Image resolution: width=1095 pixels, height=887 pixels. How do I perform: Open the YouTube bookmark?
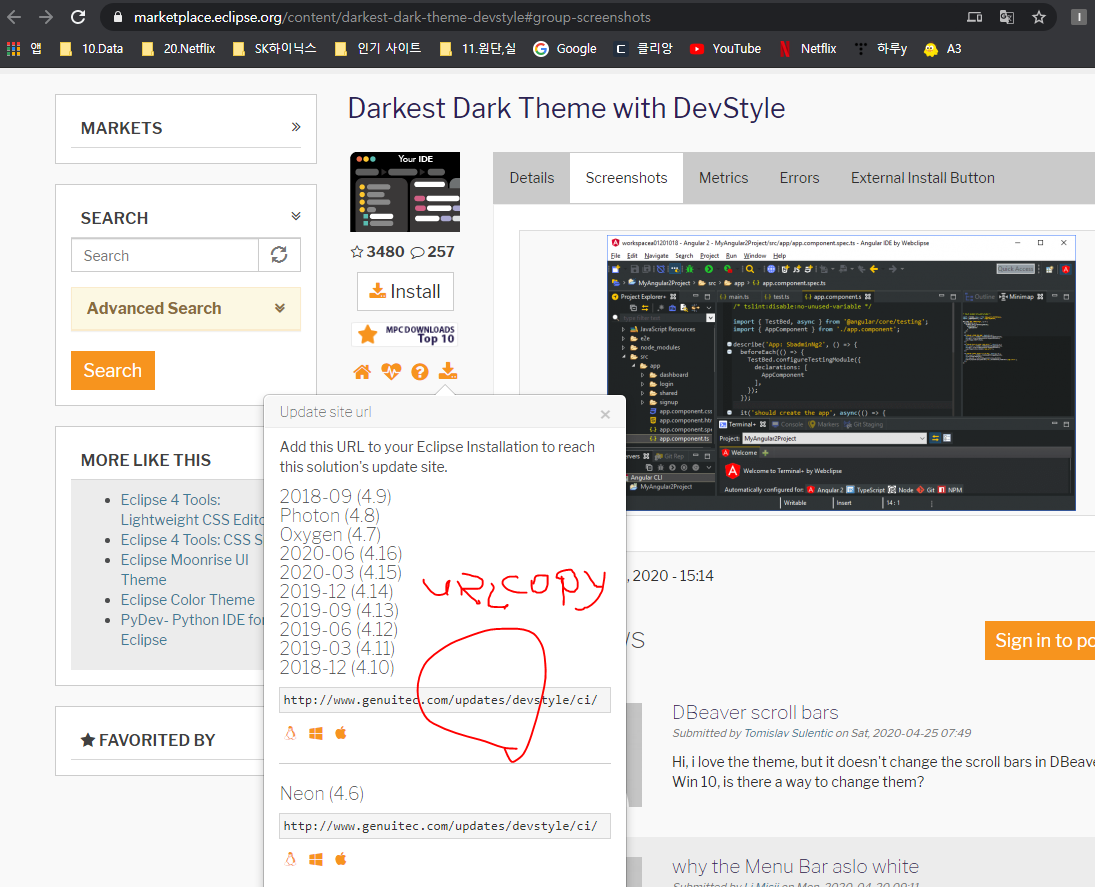(x=726, y=48)
